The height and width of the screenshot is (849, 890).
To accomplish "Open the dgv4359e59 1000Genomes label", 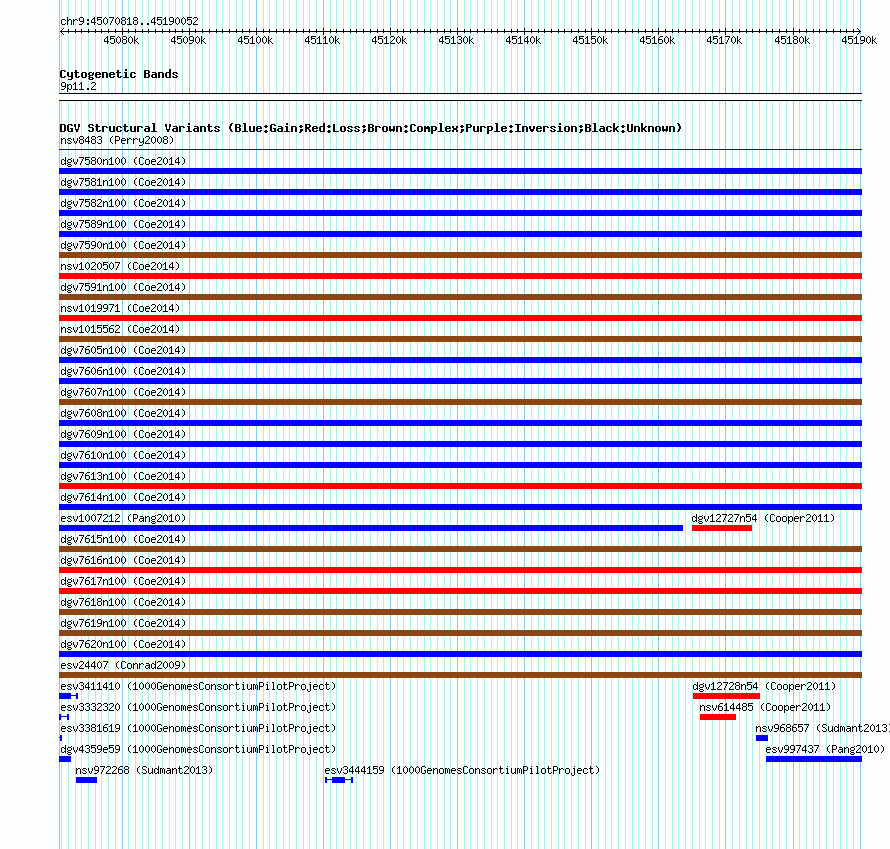I will pos(198,749).
